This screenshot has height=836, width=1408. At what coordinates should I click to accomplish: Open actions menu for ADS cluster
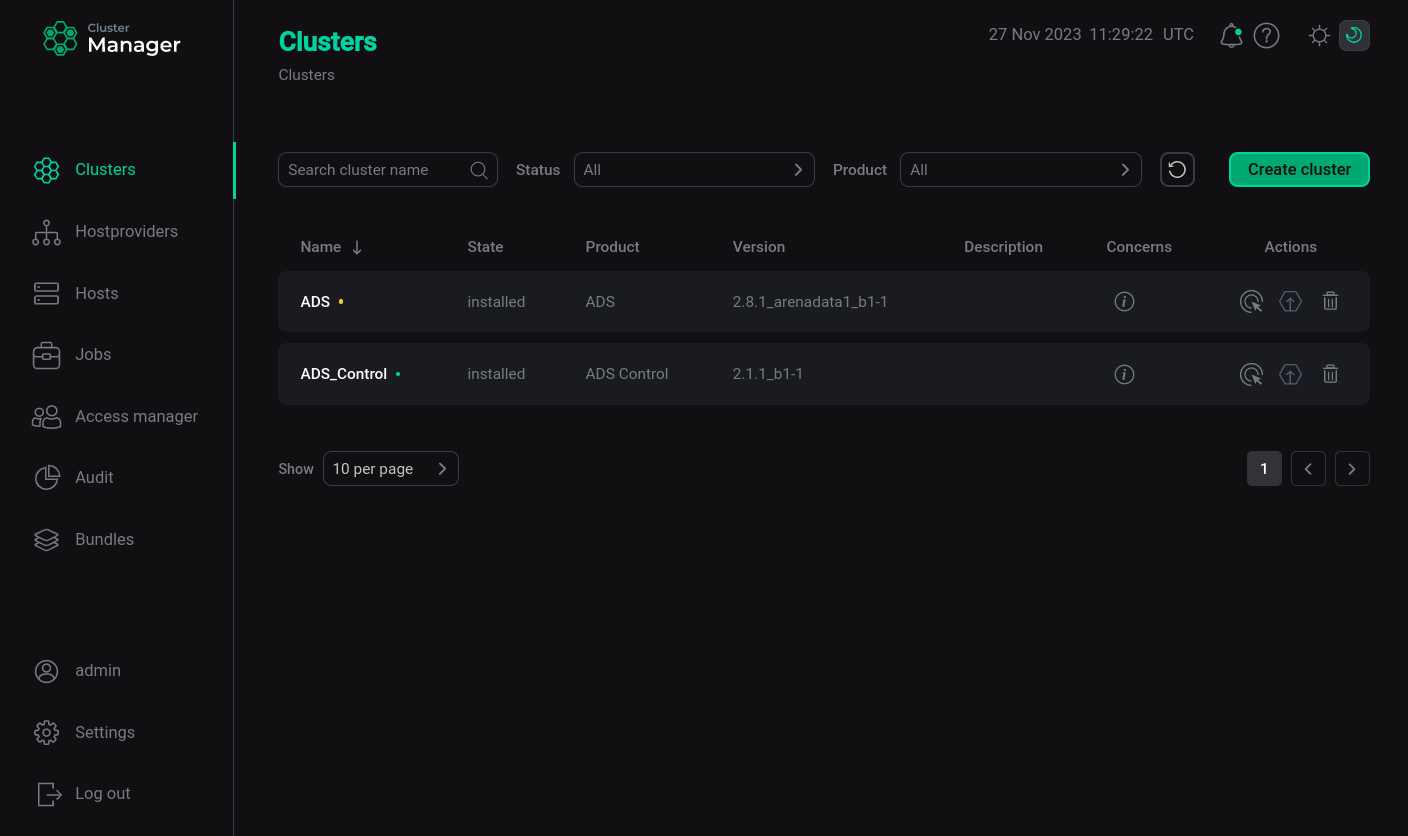tap(1251, 301)
